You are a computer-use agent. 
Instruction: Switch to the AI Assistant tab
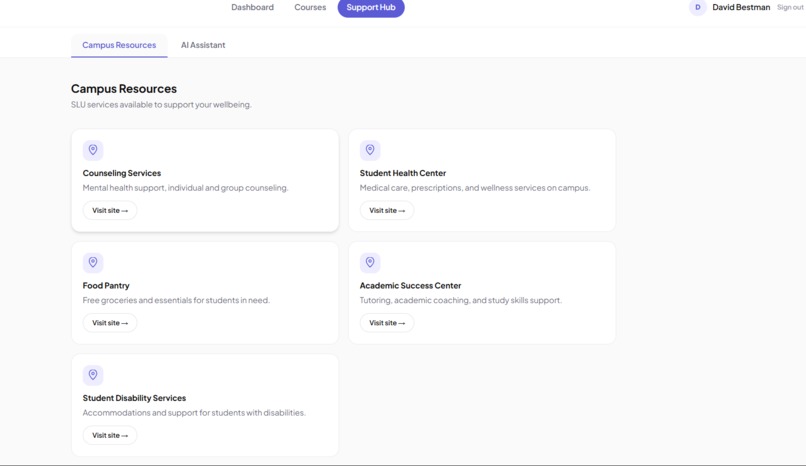coord(203,45)
